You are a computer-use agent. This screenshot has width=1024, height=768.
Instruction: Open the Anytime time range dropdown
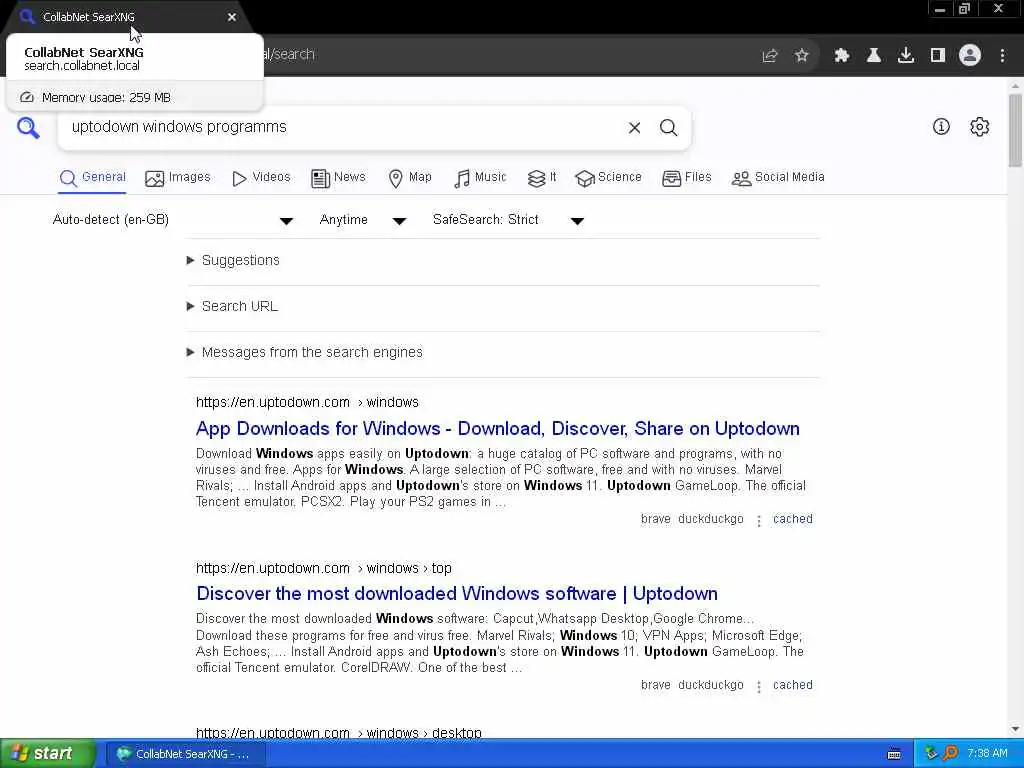[362, 220]
